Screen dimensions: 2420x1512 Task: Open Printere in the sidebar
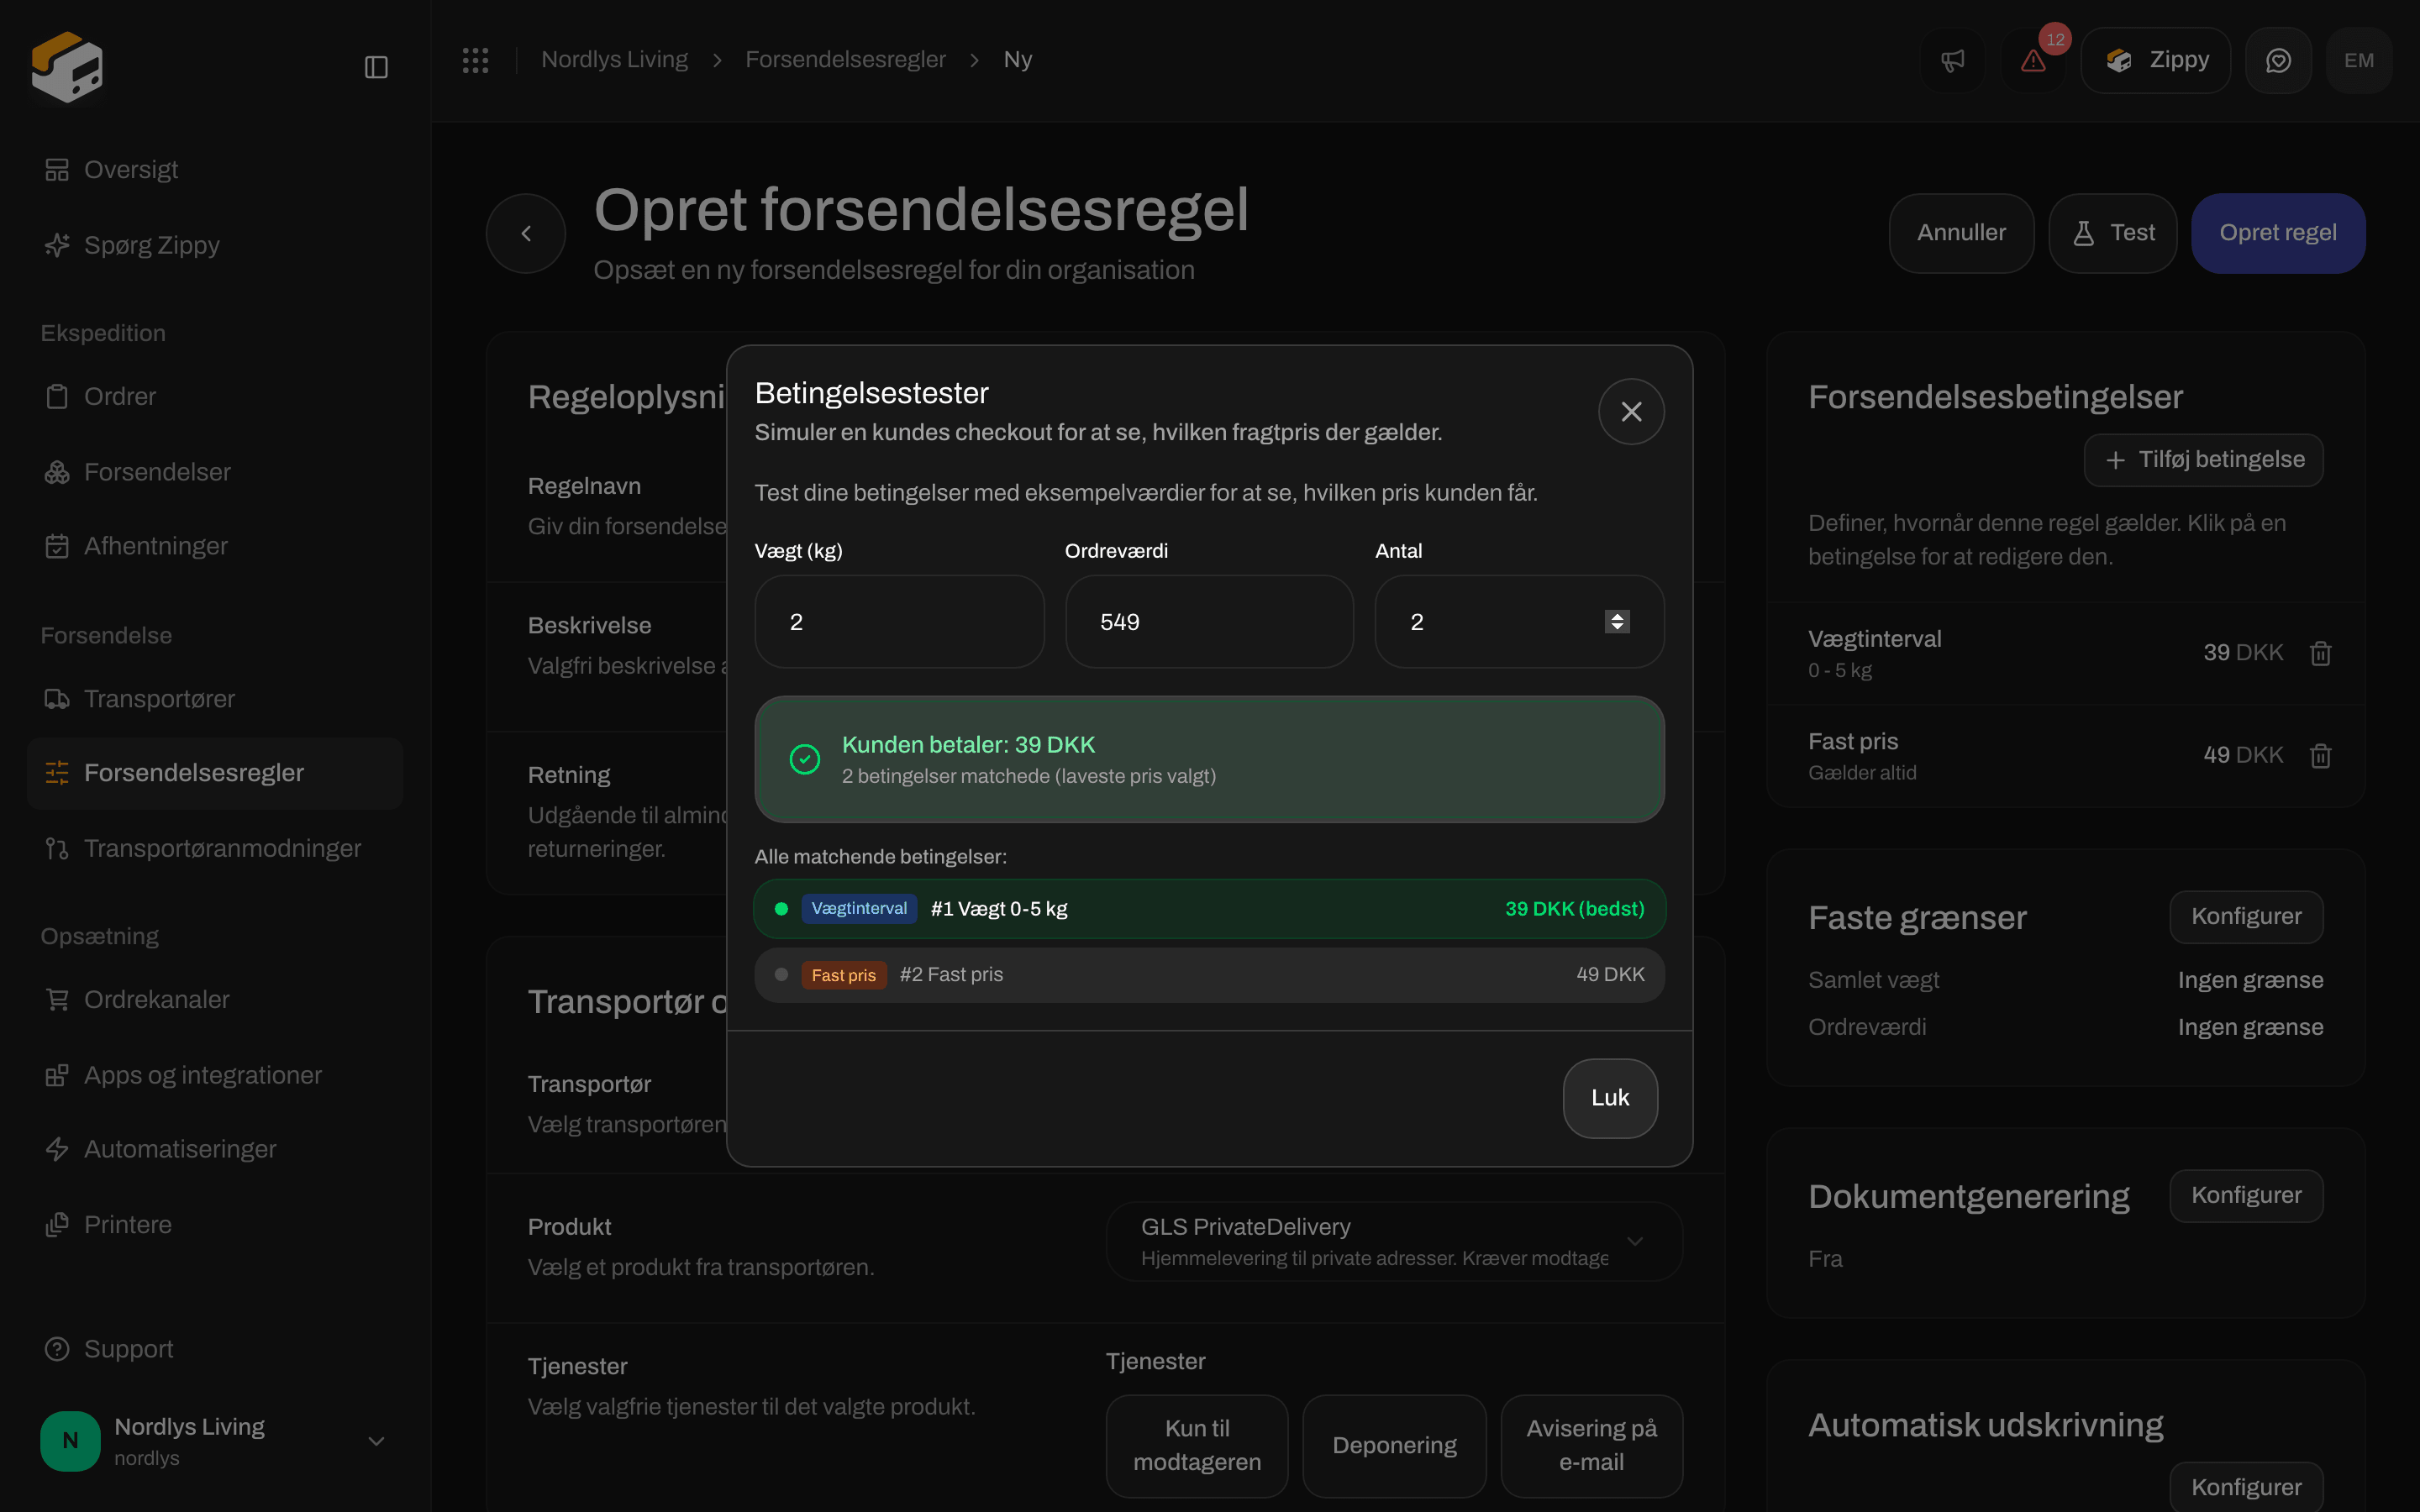(215, 1225)
